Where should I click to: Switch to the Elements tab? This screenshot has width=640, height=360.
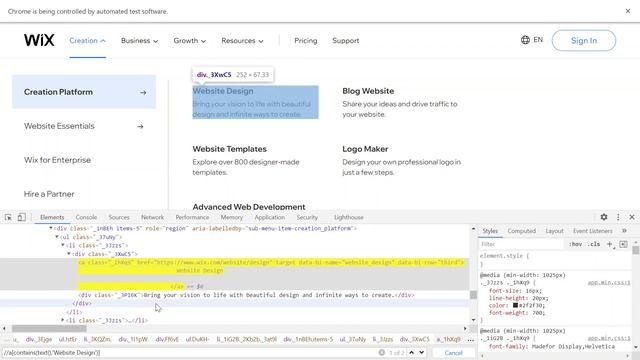52,217
